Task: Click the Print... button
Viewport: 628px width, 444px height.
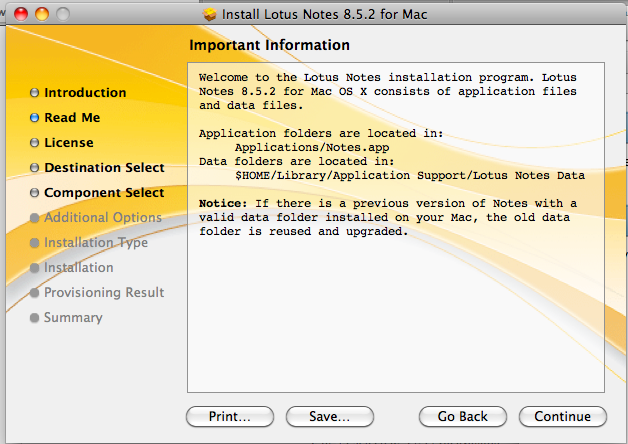Action: [x=230, y=416]
